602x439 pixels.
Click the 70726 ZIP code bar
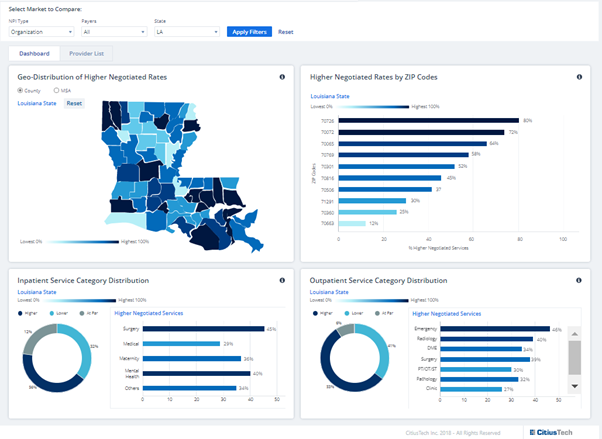pyautogui.click(x=428, y=121)
